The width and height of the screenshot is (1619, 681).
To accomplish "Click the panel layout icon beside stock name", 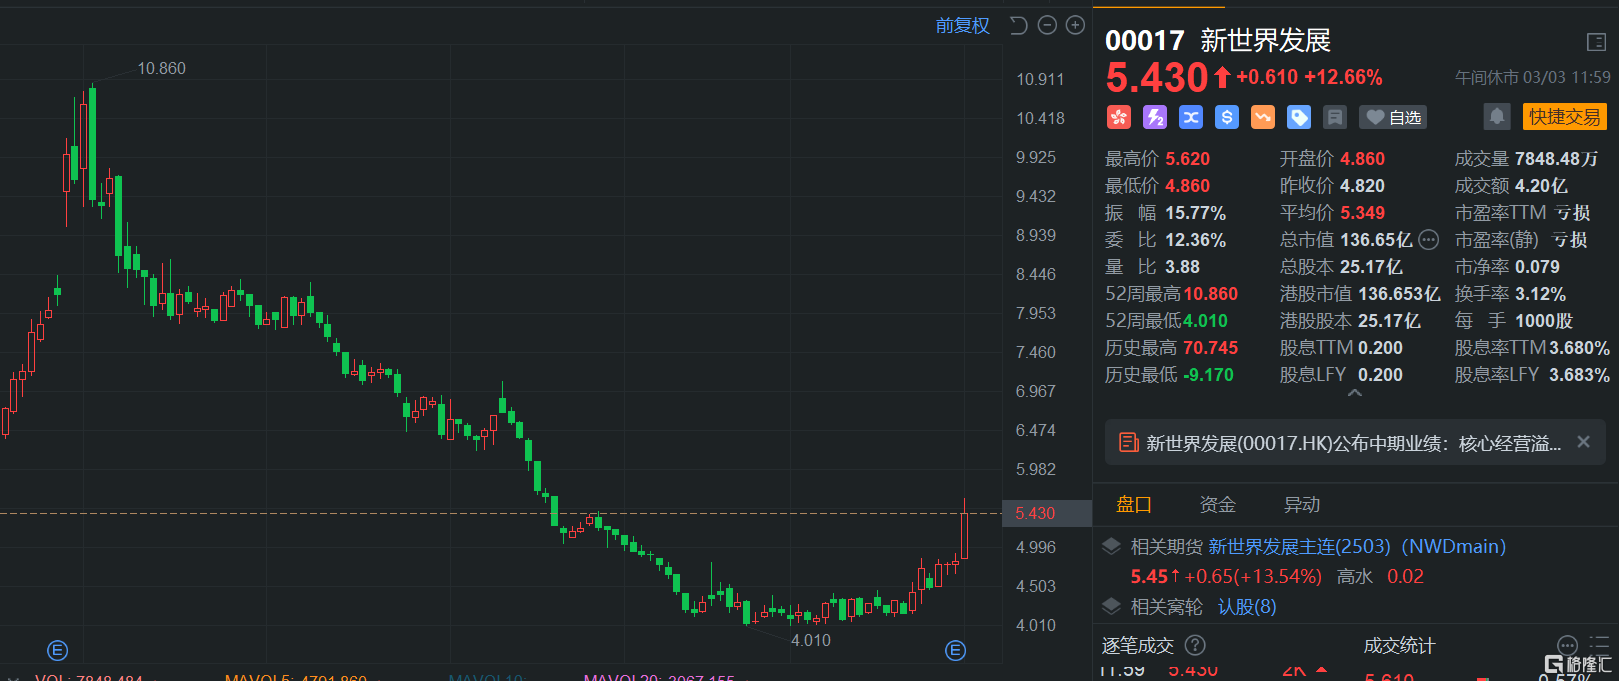I will coord(1596,42).
